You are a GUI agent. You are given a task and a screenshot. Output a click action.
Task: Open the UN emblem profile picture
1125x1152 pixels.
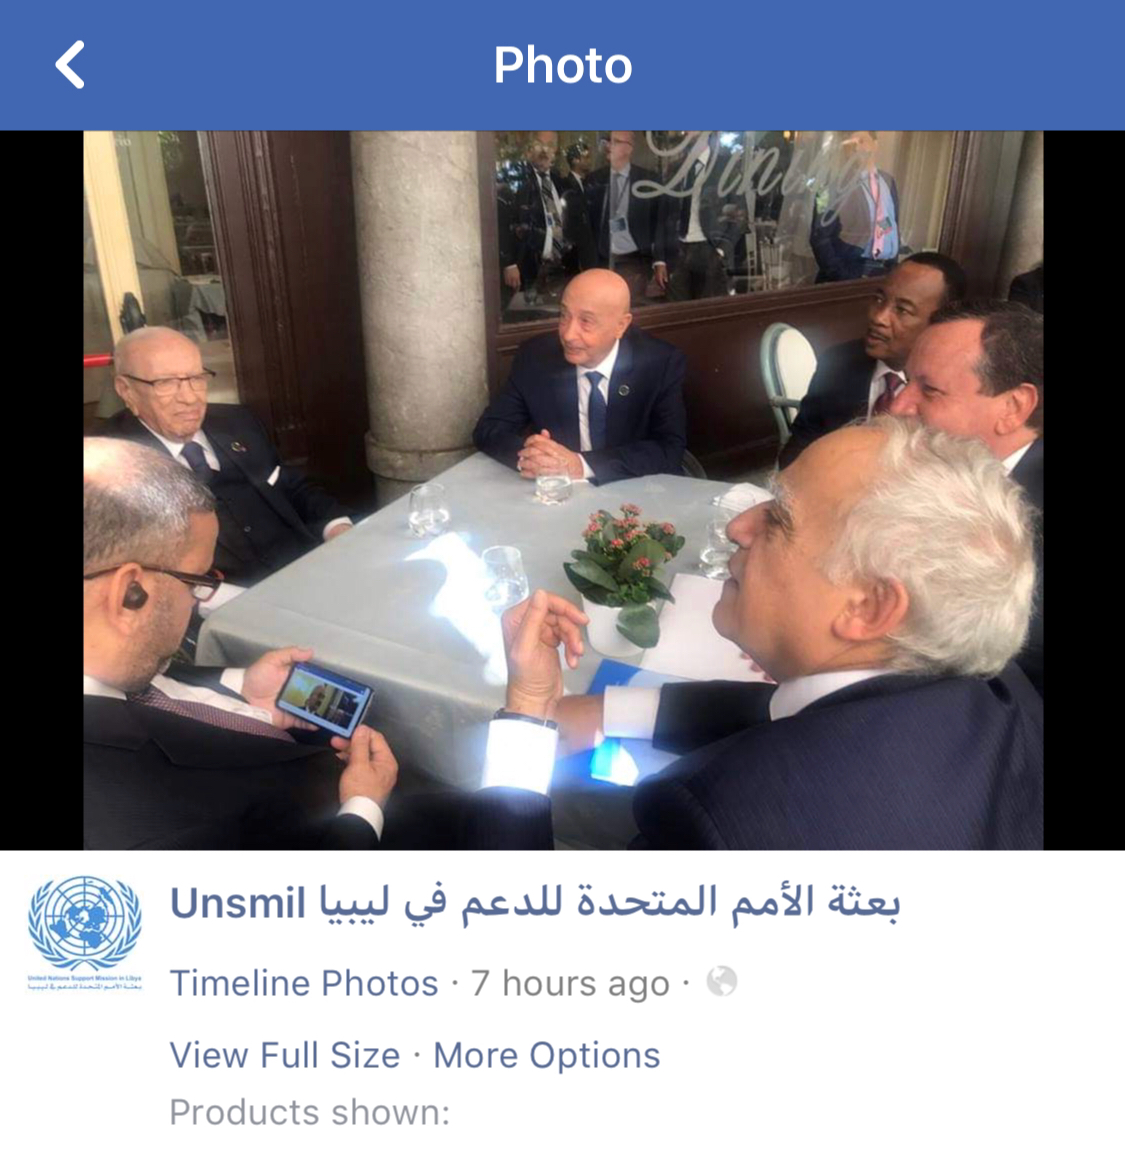coord(85,932)
